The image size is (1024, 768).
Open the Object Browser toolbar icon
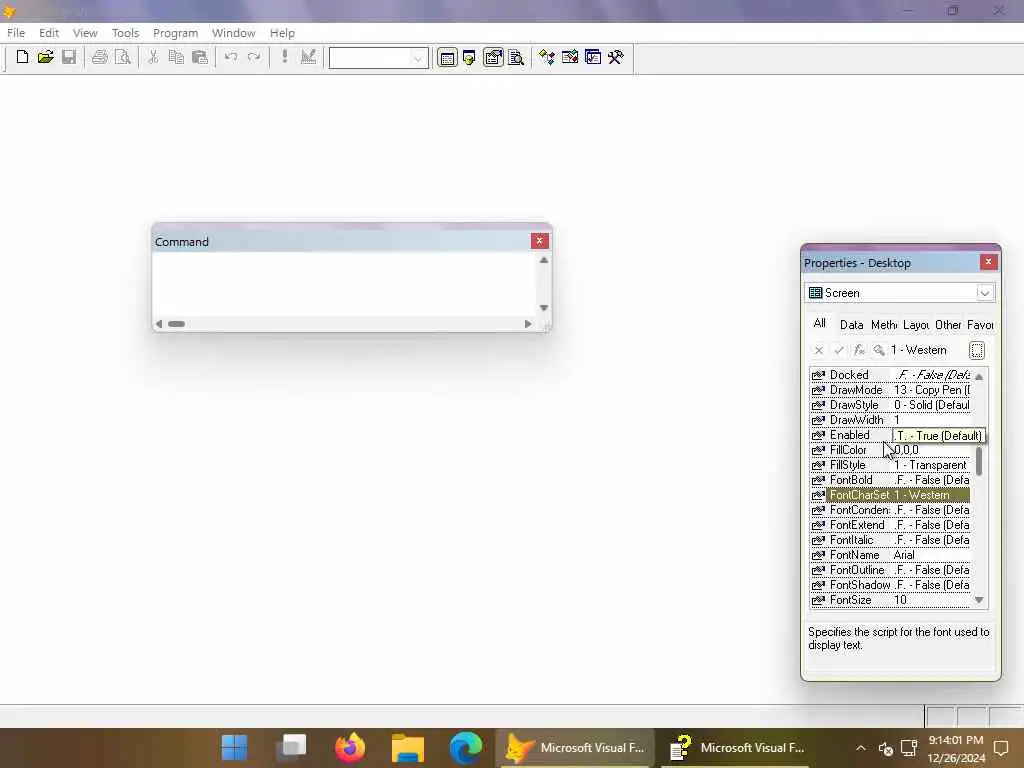coord(569,58)
